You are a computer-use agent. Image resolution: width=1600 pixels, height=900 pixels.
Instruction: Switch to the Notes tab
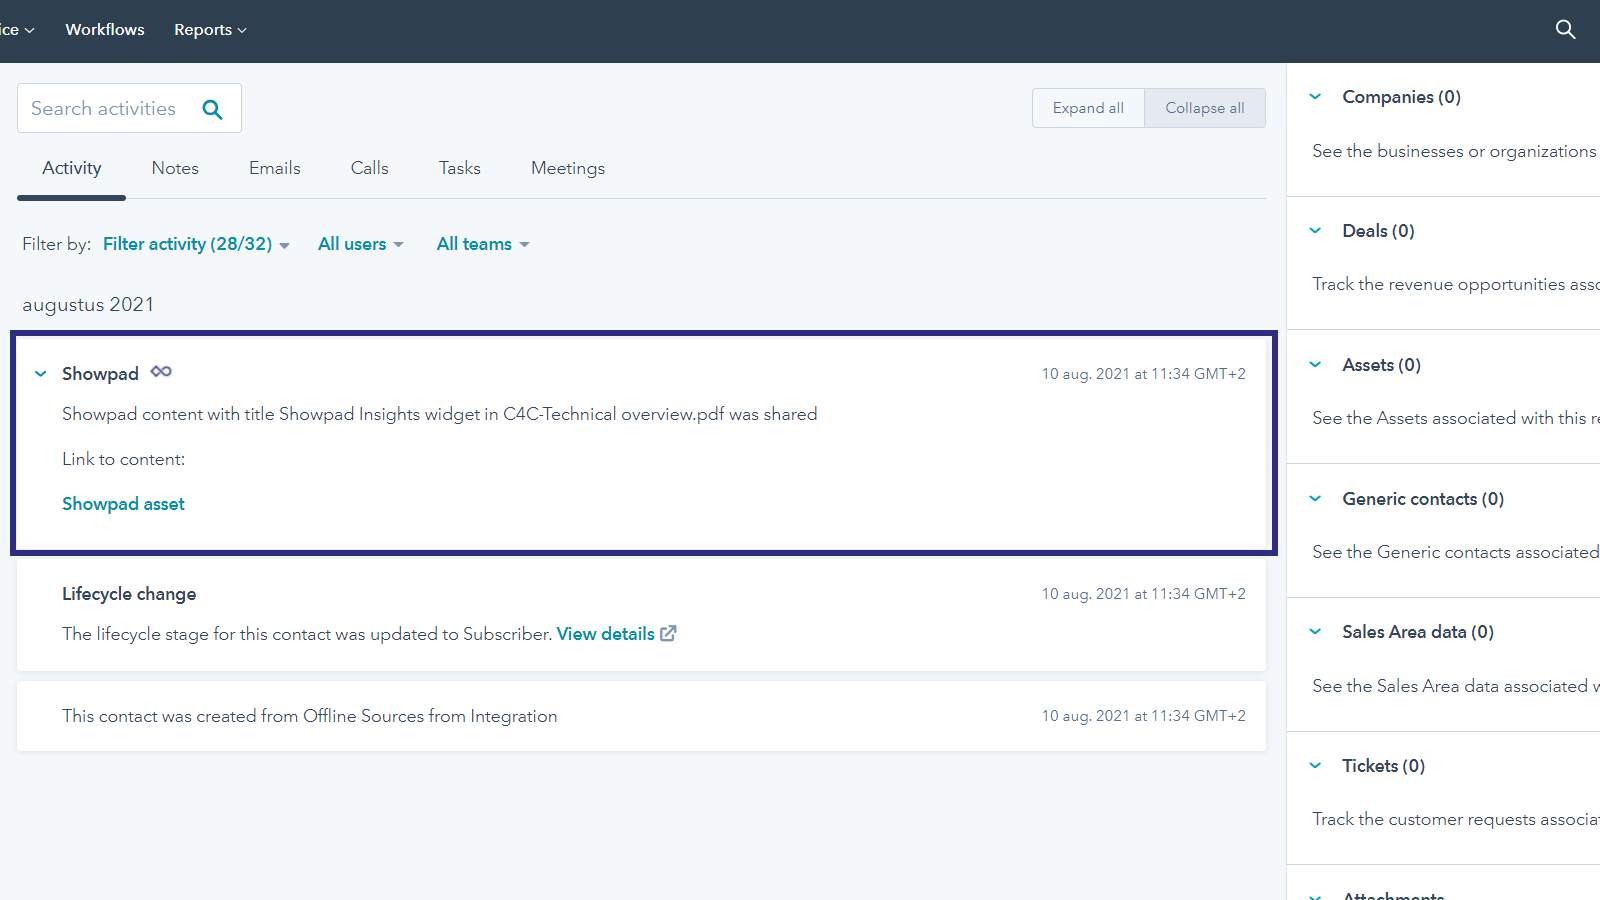pyautogui.click(x=175, y=167)
